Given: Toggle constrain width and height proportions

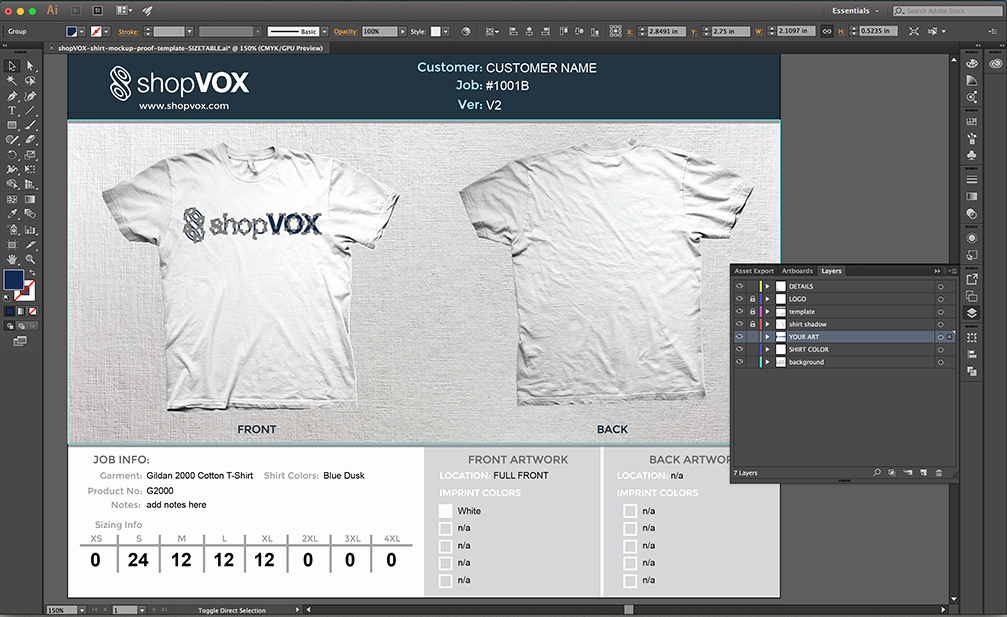Looking at the screenshot, I should [x=827, y=31].
